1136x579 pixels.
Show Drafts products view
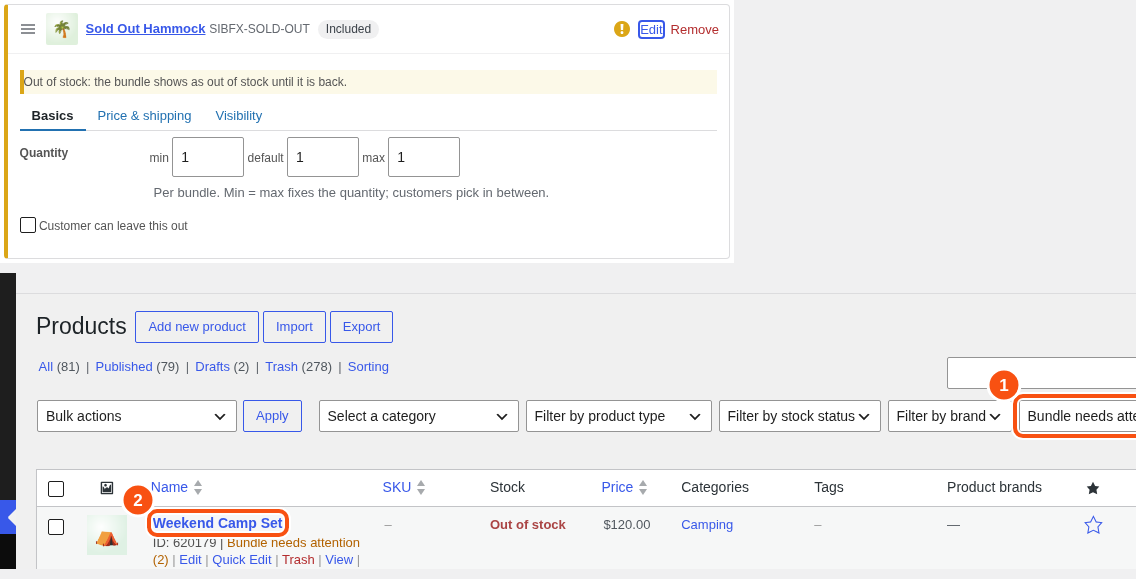click(x=212, y=367)
